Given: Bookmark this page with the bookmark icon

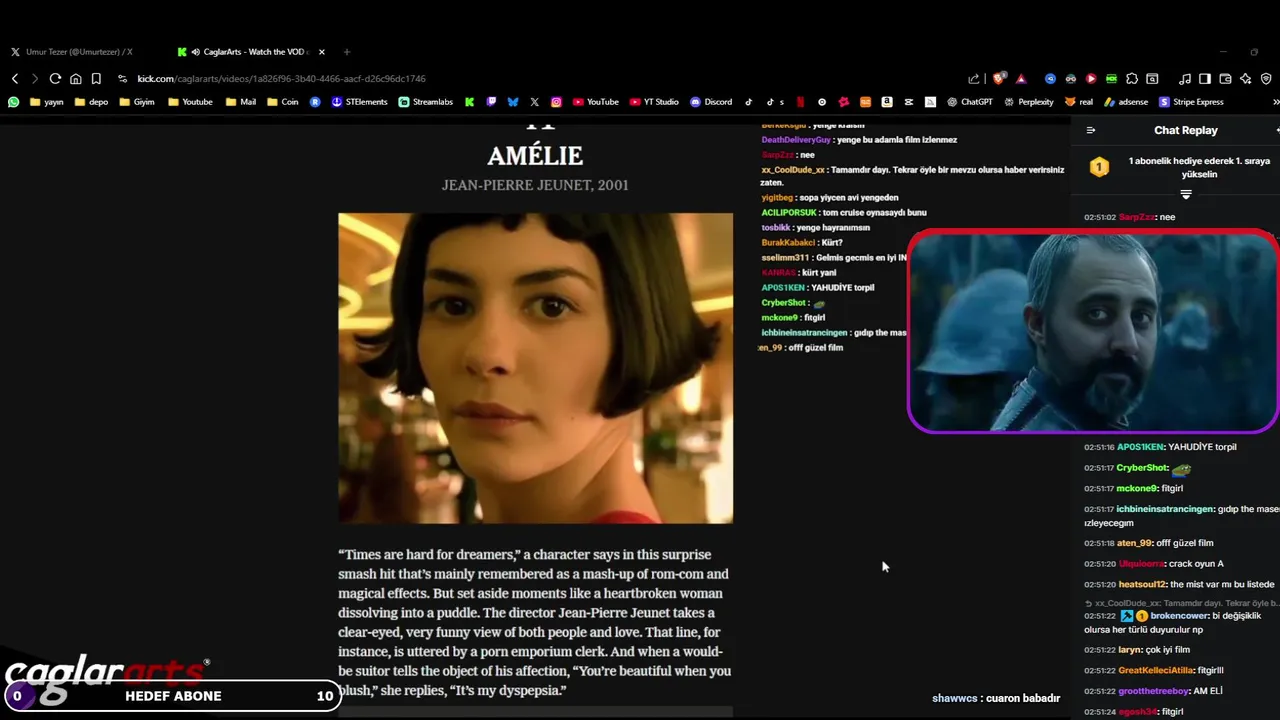Looking at the screenshot, I should pyautogui.click(x=96, y=79).
